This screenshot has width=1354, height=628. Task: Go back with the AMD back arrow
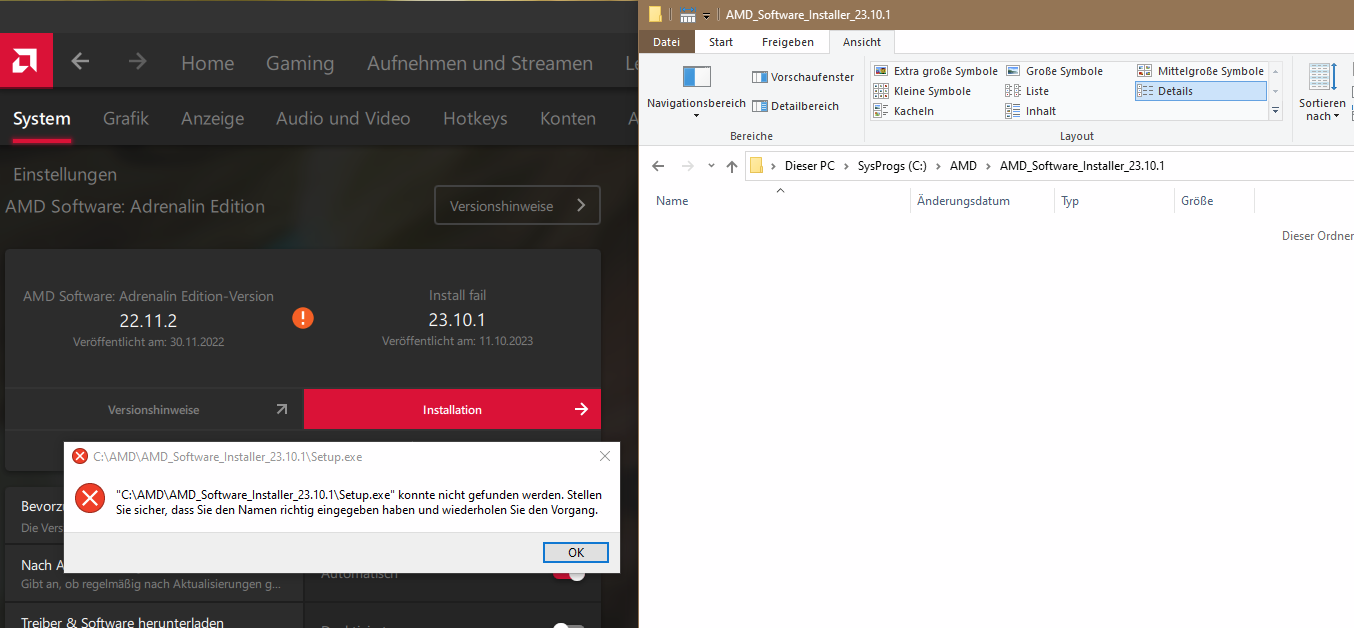(x=81, y=61)
